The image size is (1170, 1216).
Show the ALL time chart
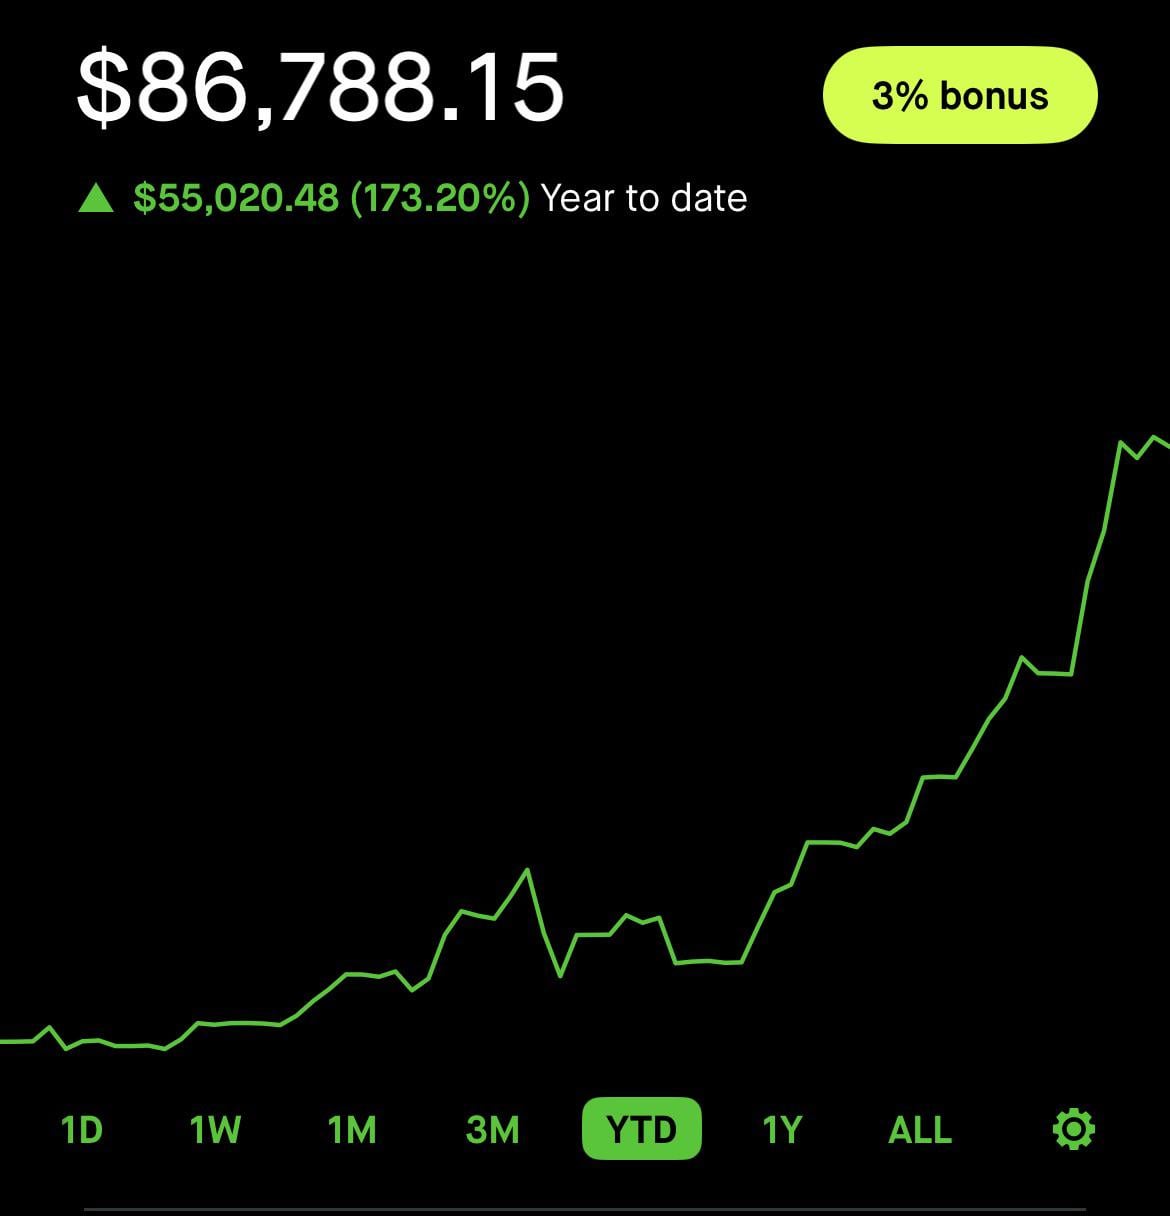coord(920,1130)
